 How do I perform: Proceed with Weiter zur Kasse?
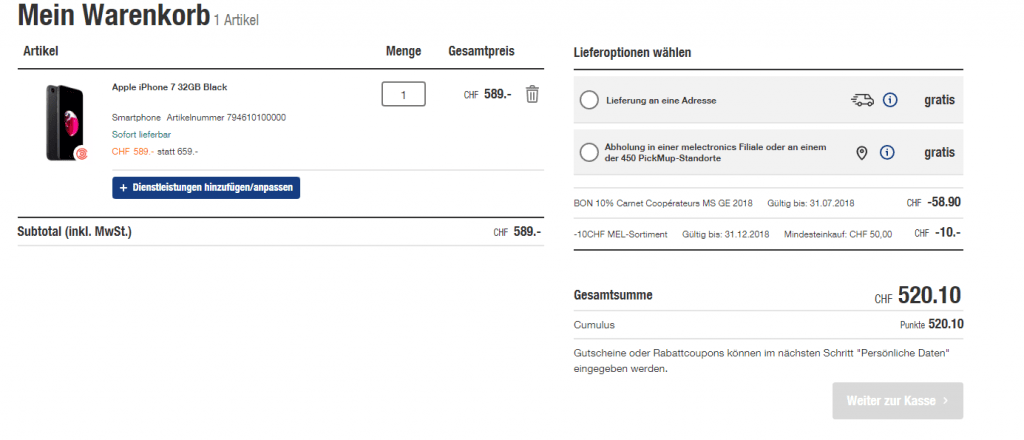[897, 401]
